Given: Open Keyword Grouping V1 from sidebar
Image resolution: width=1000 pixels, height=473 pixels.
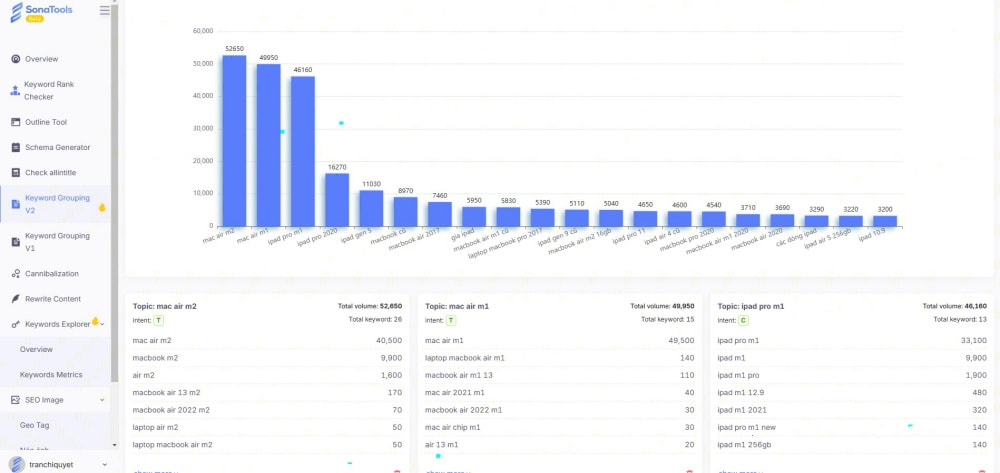Looking at the screenshot, I should pyautogui.click(x=57, y=242).
